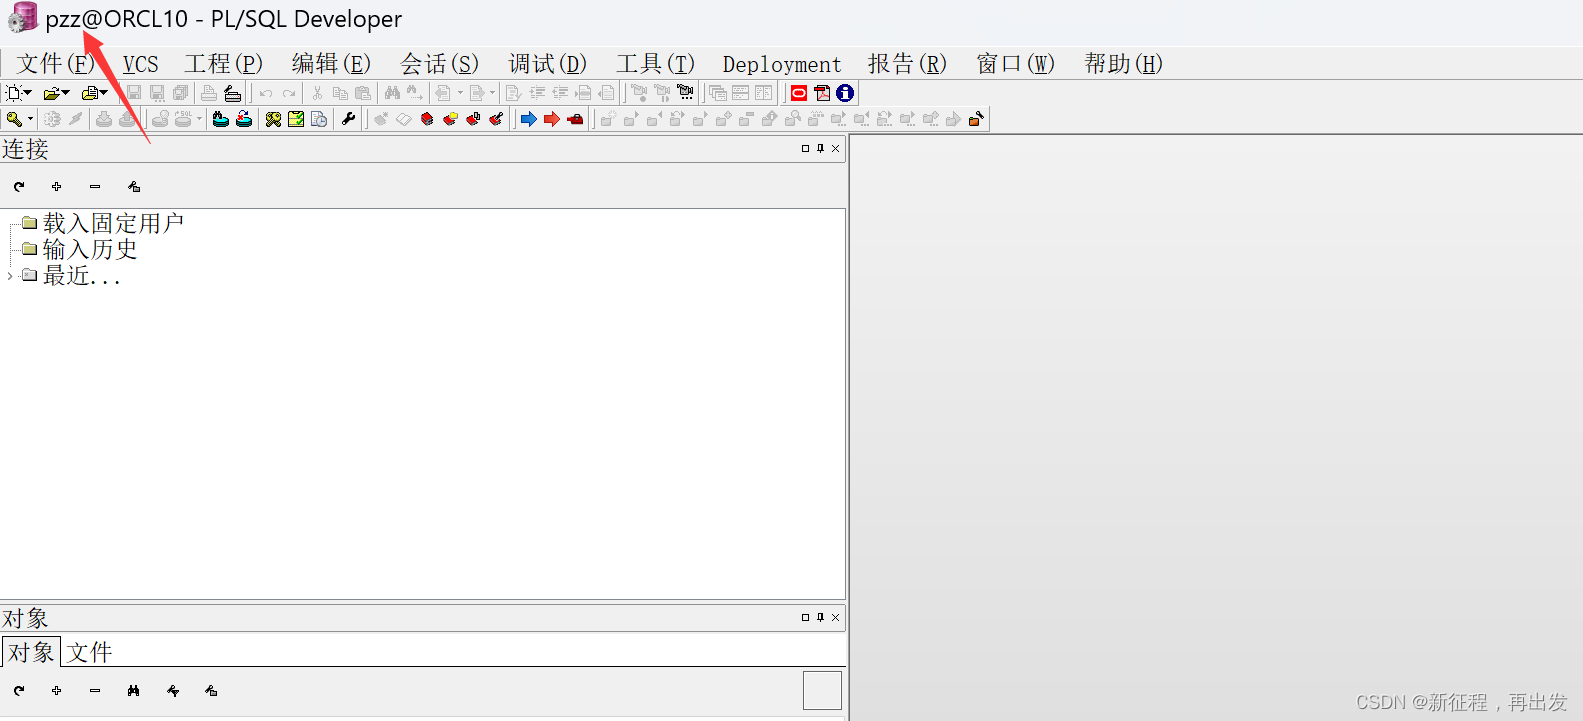Click the red right arrow icon
This screenshot has width=1583, height=721.
pyautogui.click(x=552, y=119)
